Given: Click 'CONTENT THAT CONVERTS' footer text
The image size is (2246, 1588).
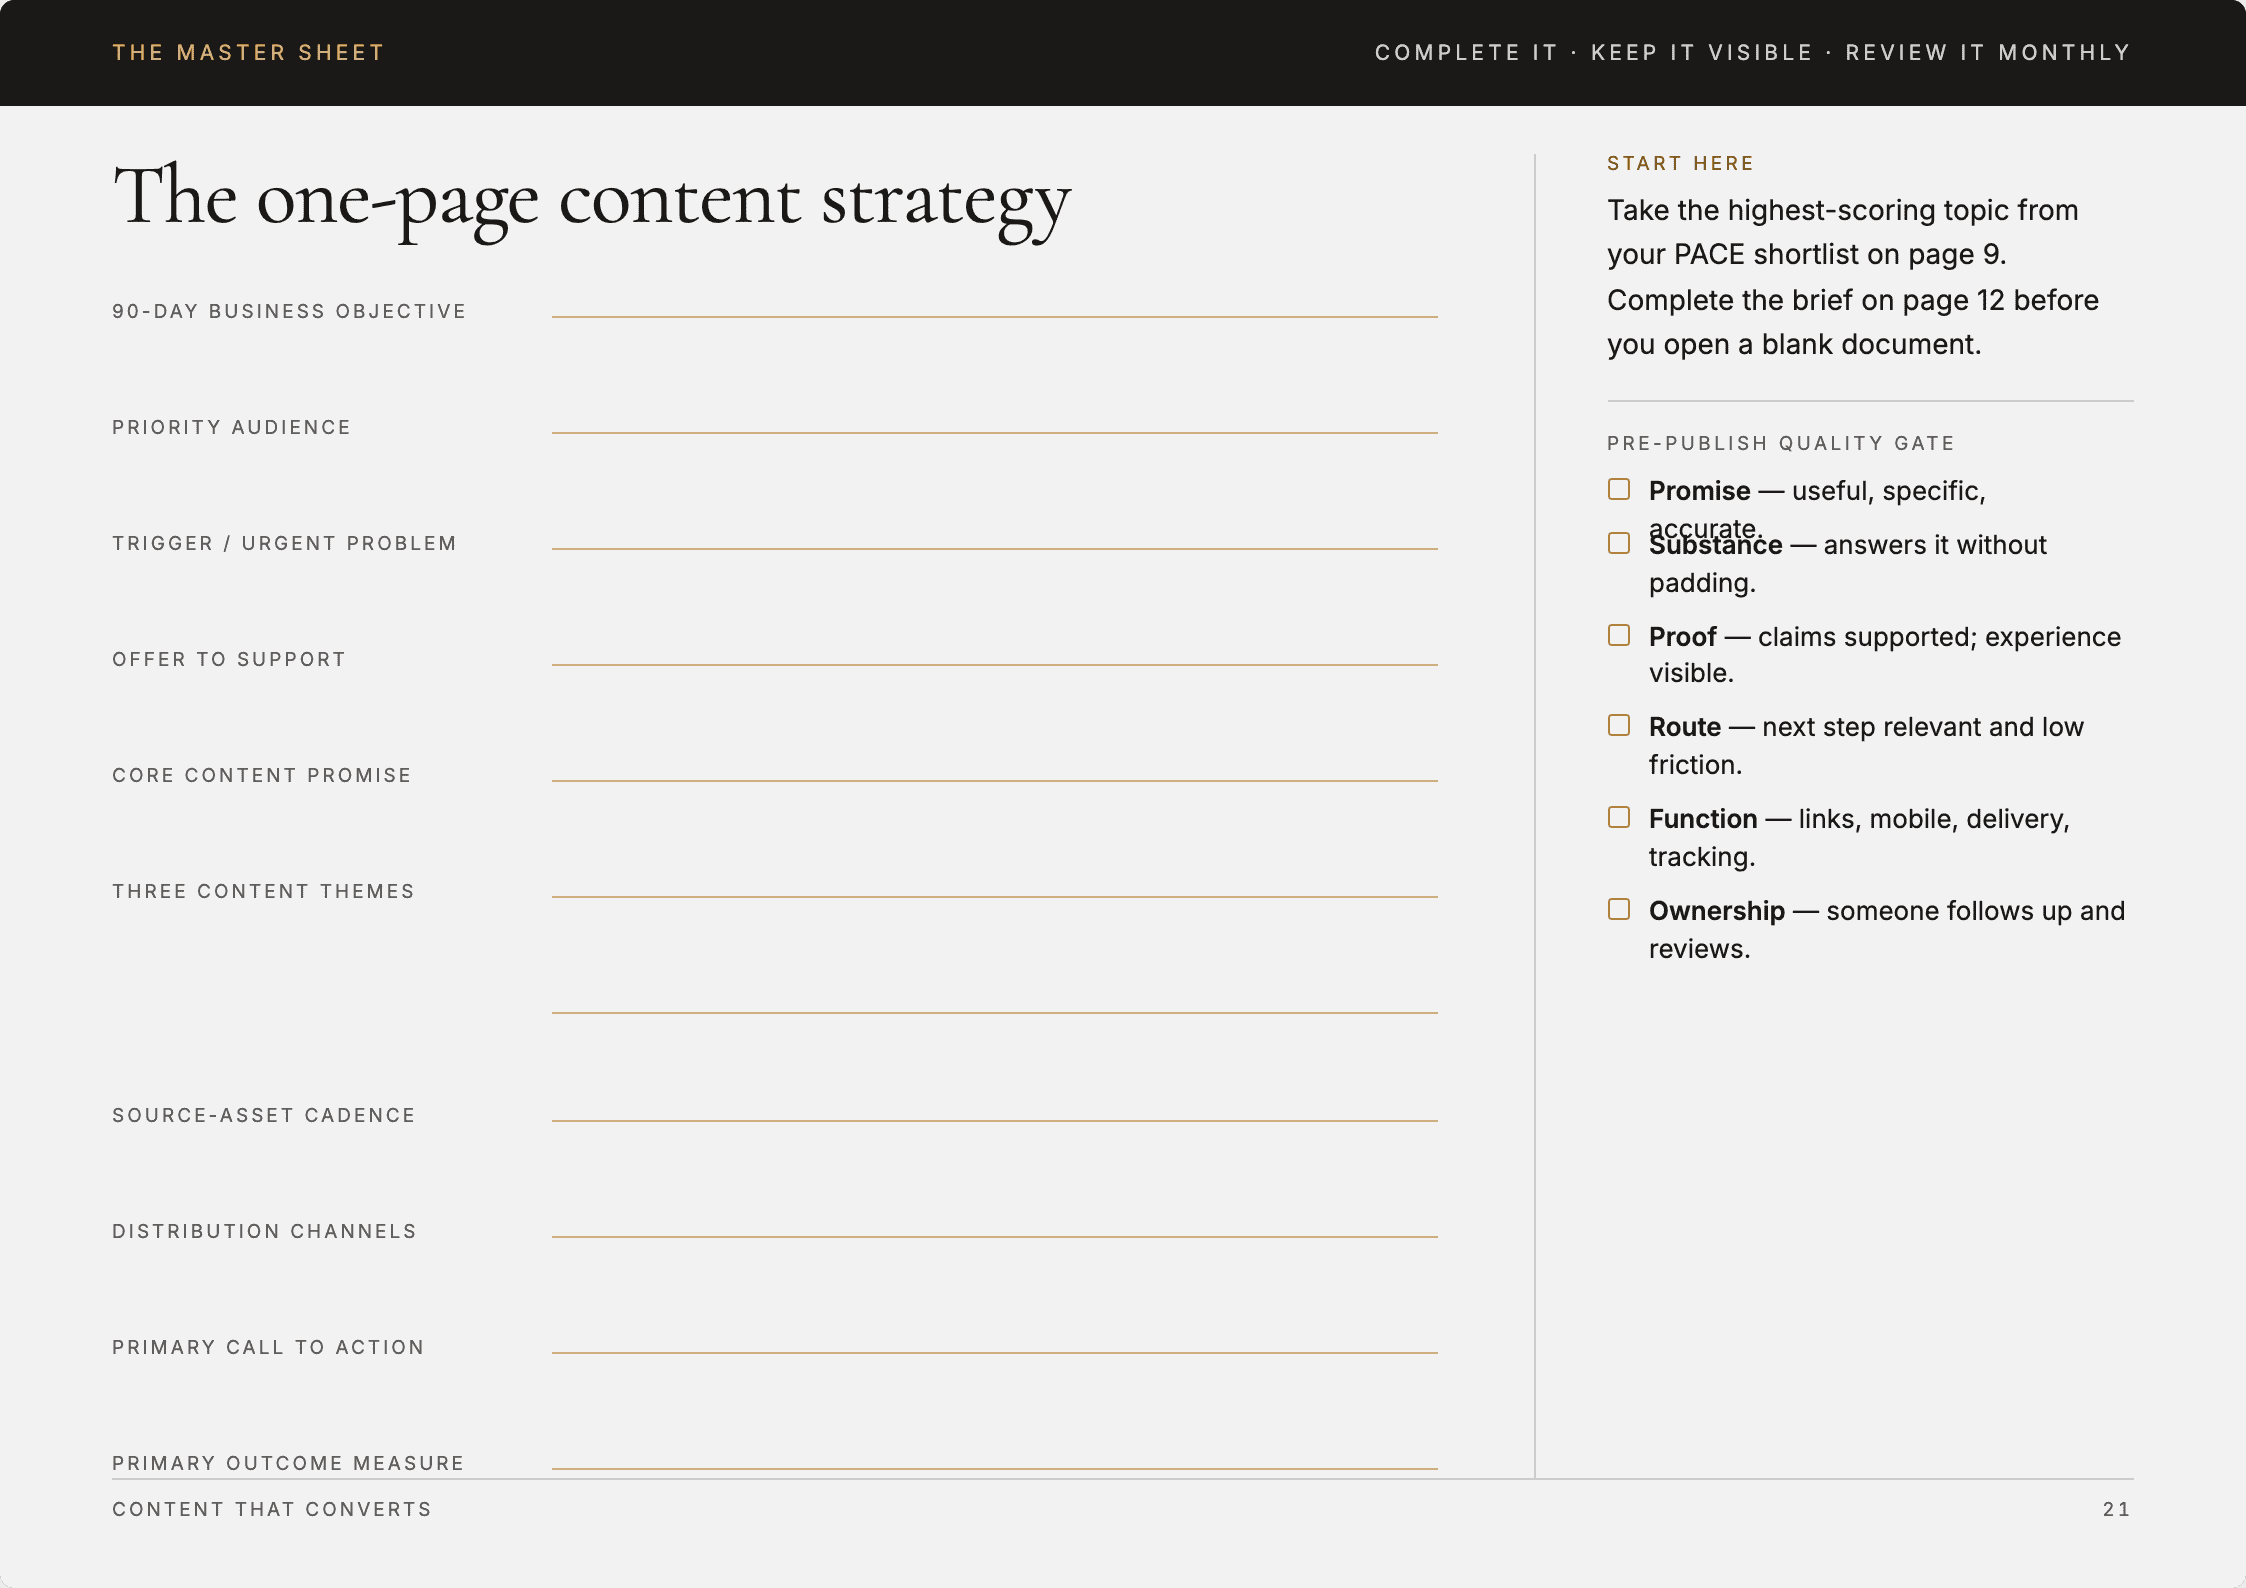Looking at the screenshot, I should 272,1509.
